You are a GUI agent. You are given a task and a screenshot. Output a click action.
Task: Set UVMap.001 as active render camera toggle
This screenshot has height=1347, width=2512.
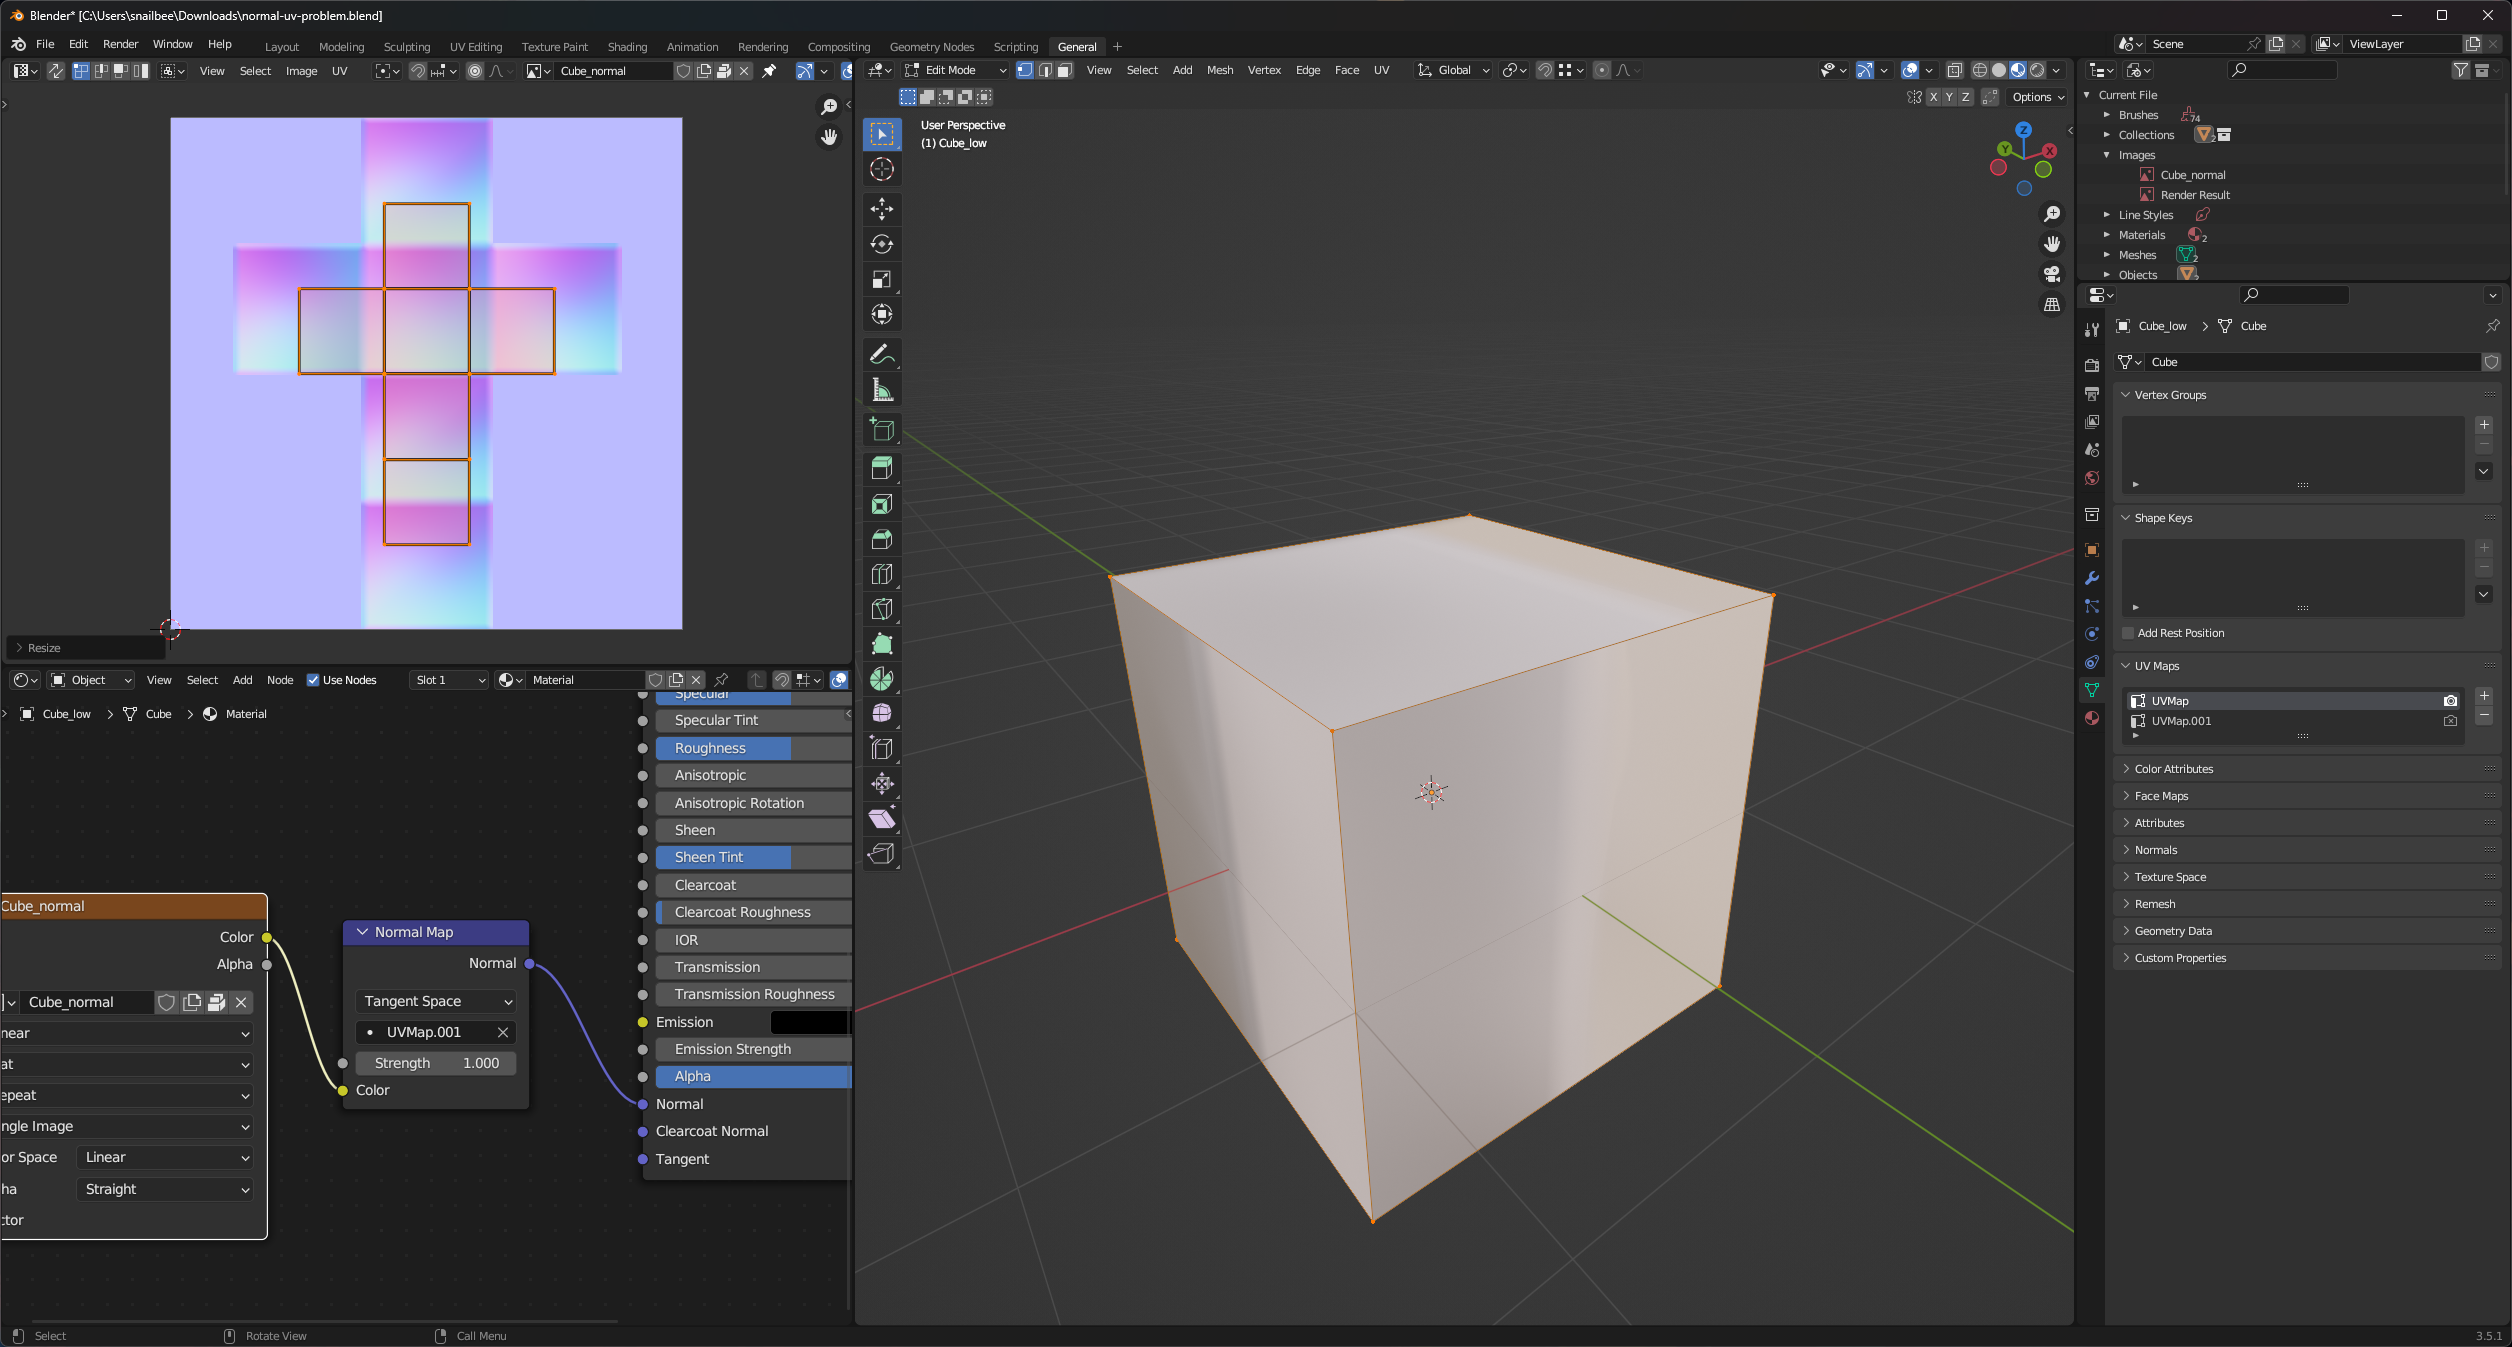coord(2450,721)
